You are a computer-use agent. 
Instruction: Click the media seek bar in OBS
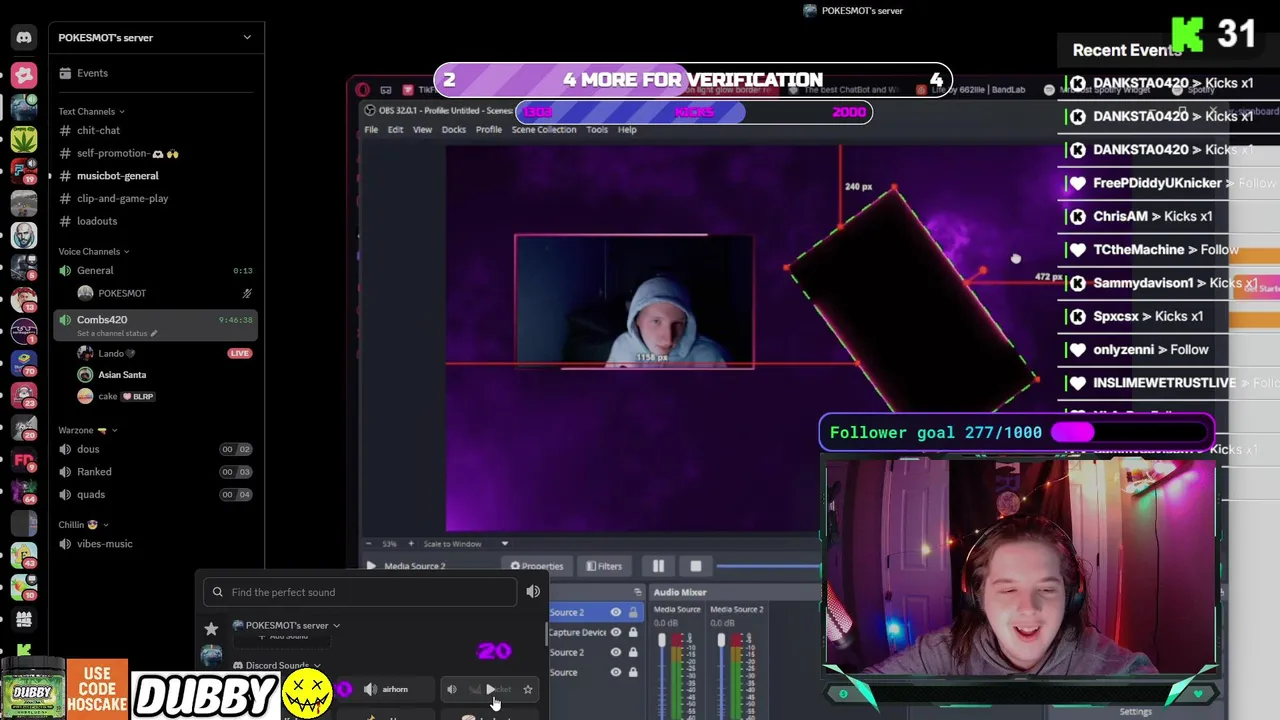point(768,566)
